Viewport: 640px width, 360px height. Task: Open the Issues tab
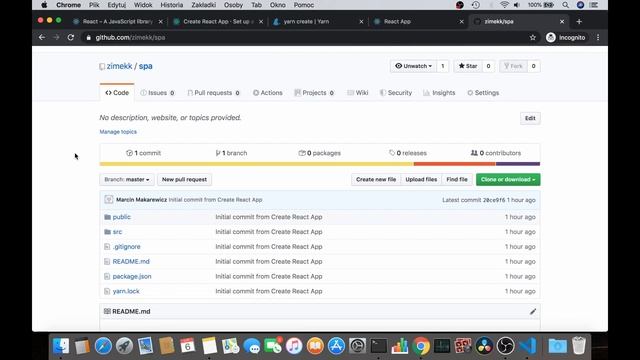pyautogui.click(x=158, y=93)
